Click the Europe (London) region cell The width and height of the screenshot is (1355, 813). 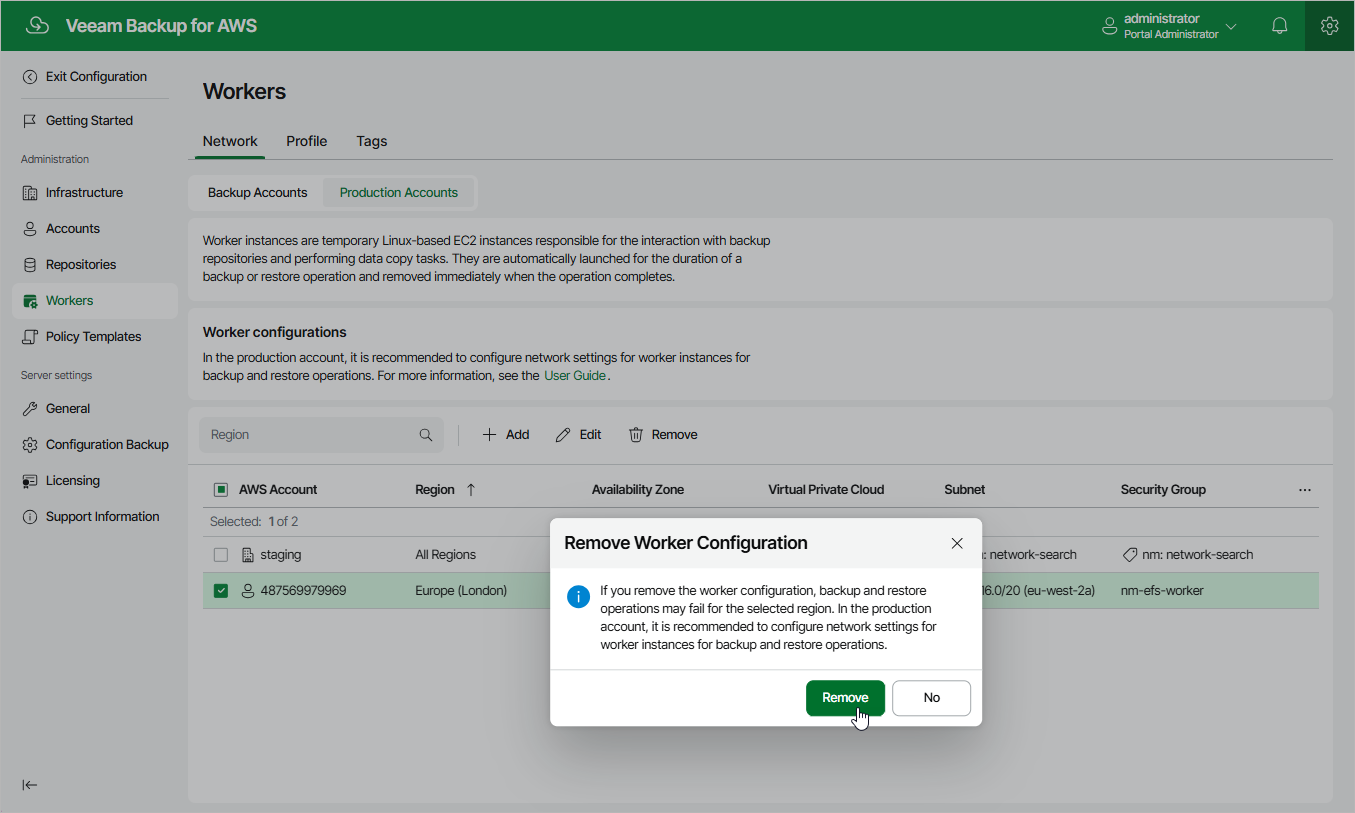click(461, 591)
